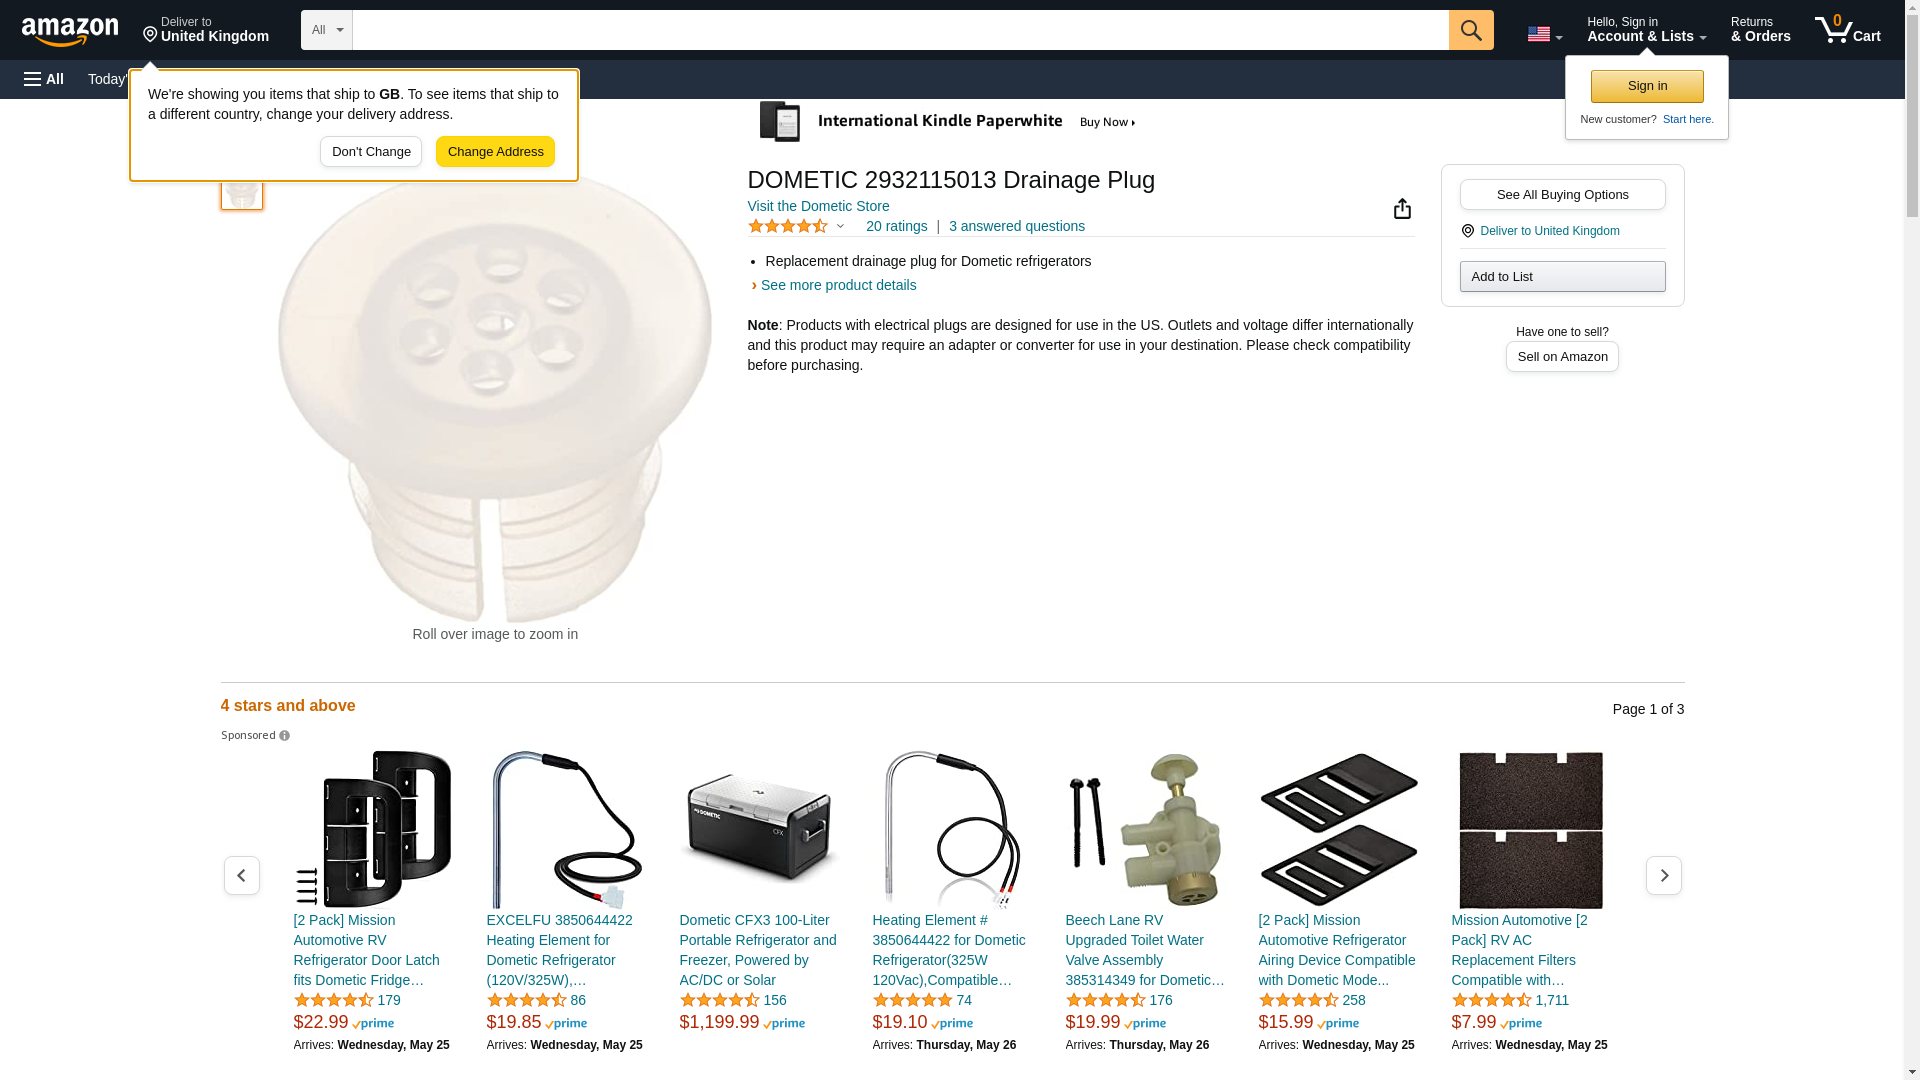Click the yellow Sign in button

point(1647,86)
